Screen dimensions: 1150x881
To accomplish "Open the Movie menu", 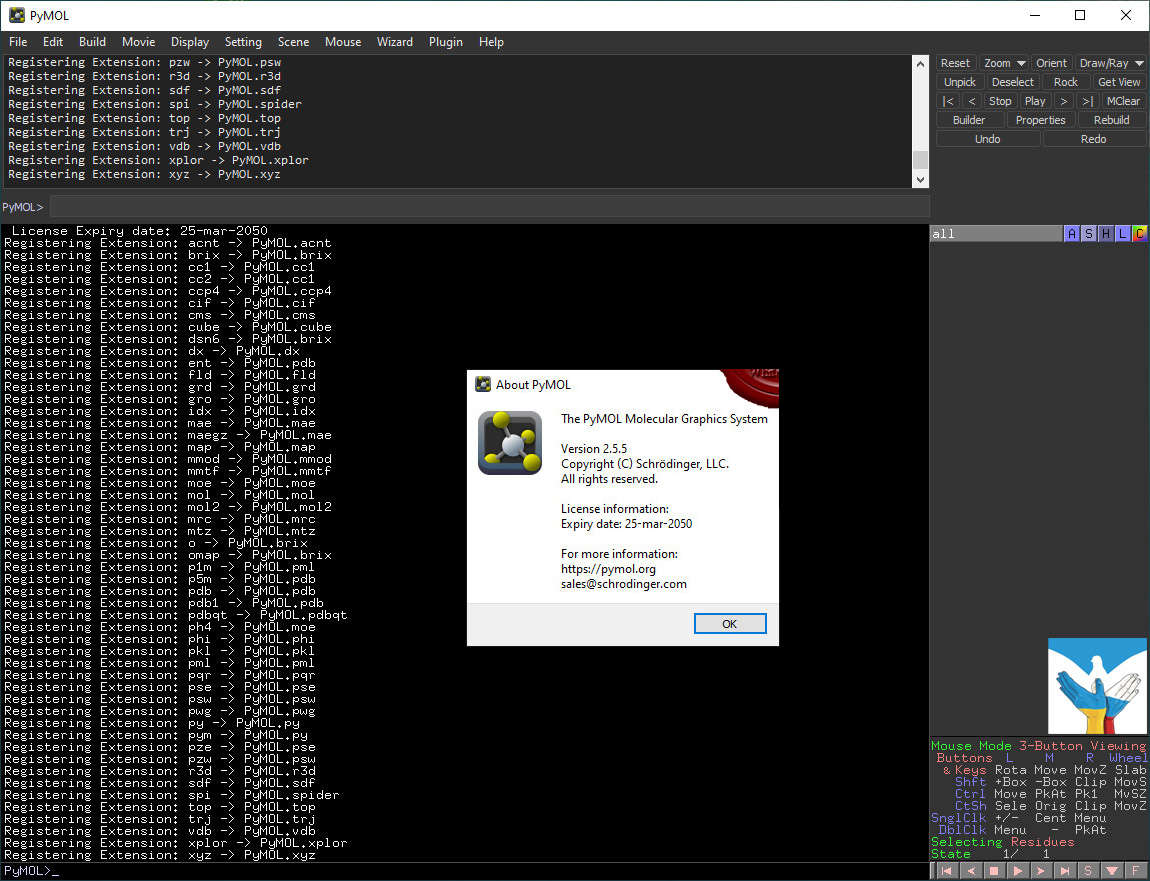I will tap(139, 42).
